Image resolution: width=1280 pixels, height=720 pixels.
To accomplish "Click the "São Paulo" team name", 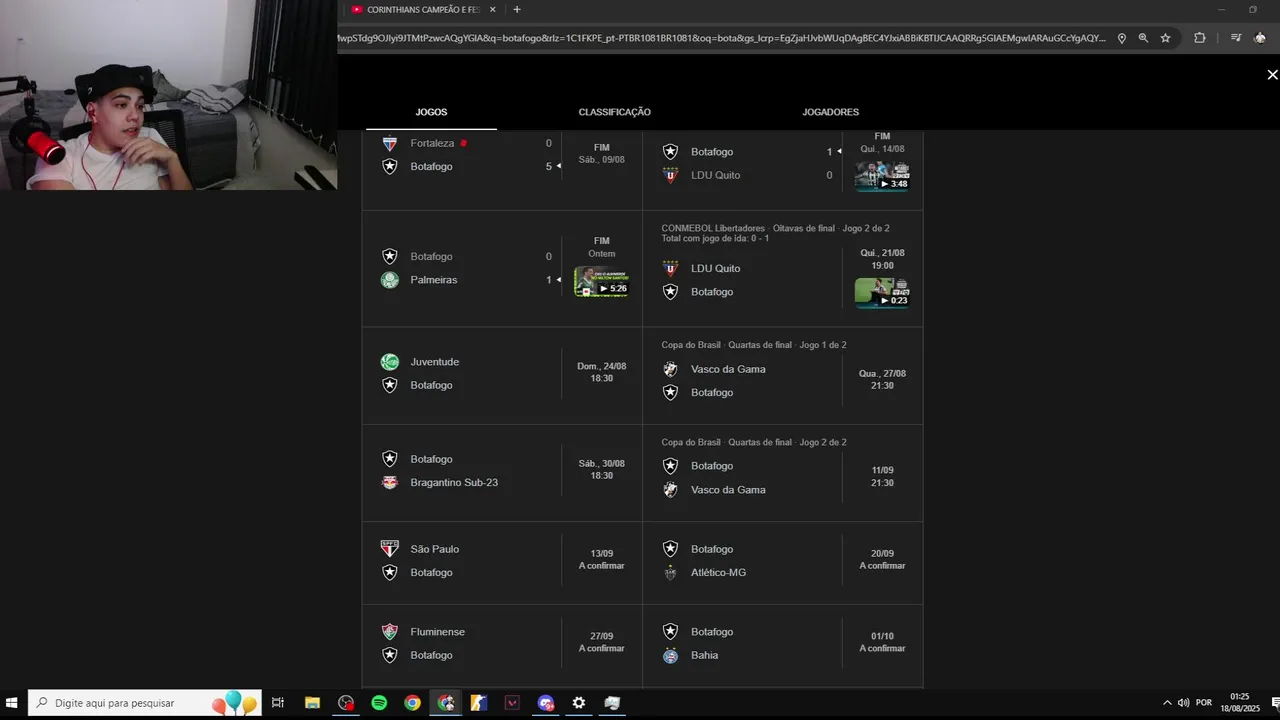I will pos(434,549).
